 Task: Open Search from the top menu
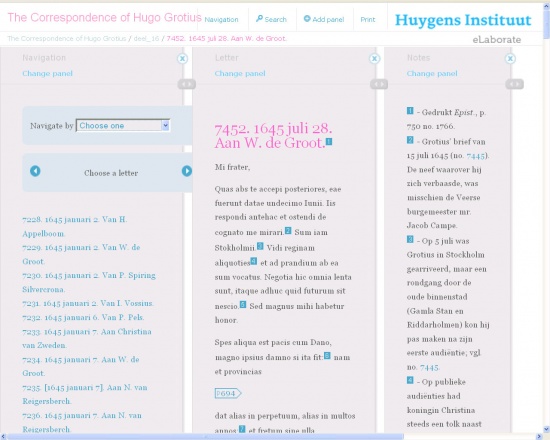pyautogui.click(x=271, y=19)
